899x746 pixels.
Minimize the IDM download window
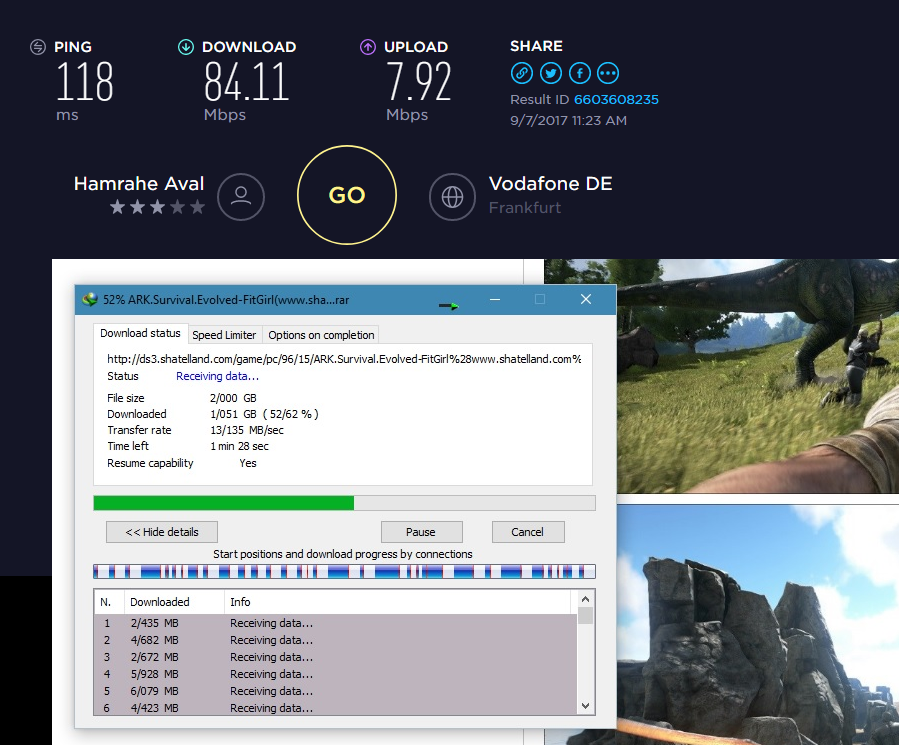pyautogui.click(x=495, y=299)
